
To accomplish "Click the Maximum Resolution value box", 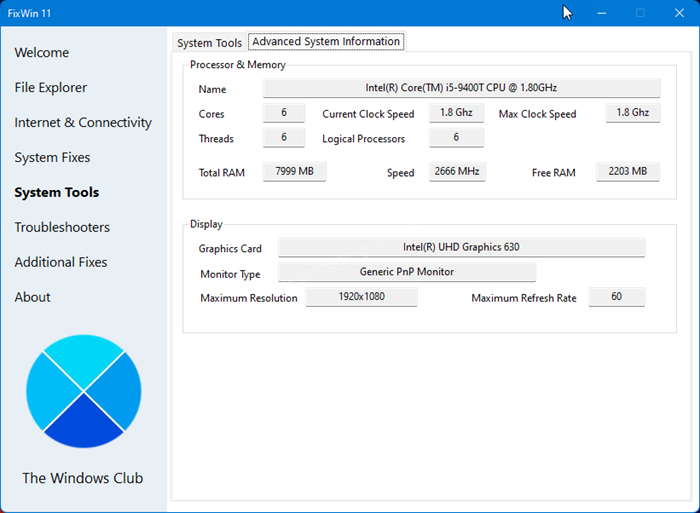I will tap(361, 297).
